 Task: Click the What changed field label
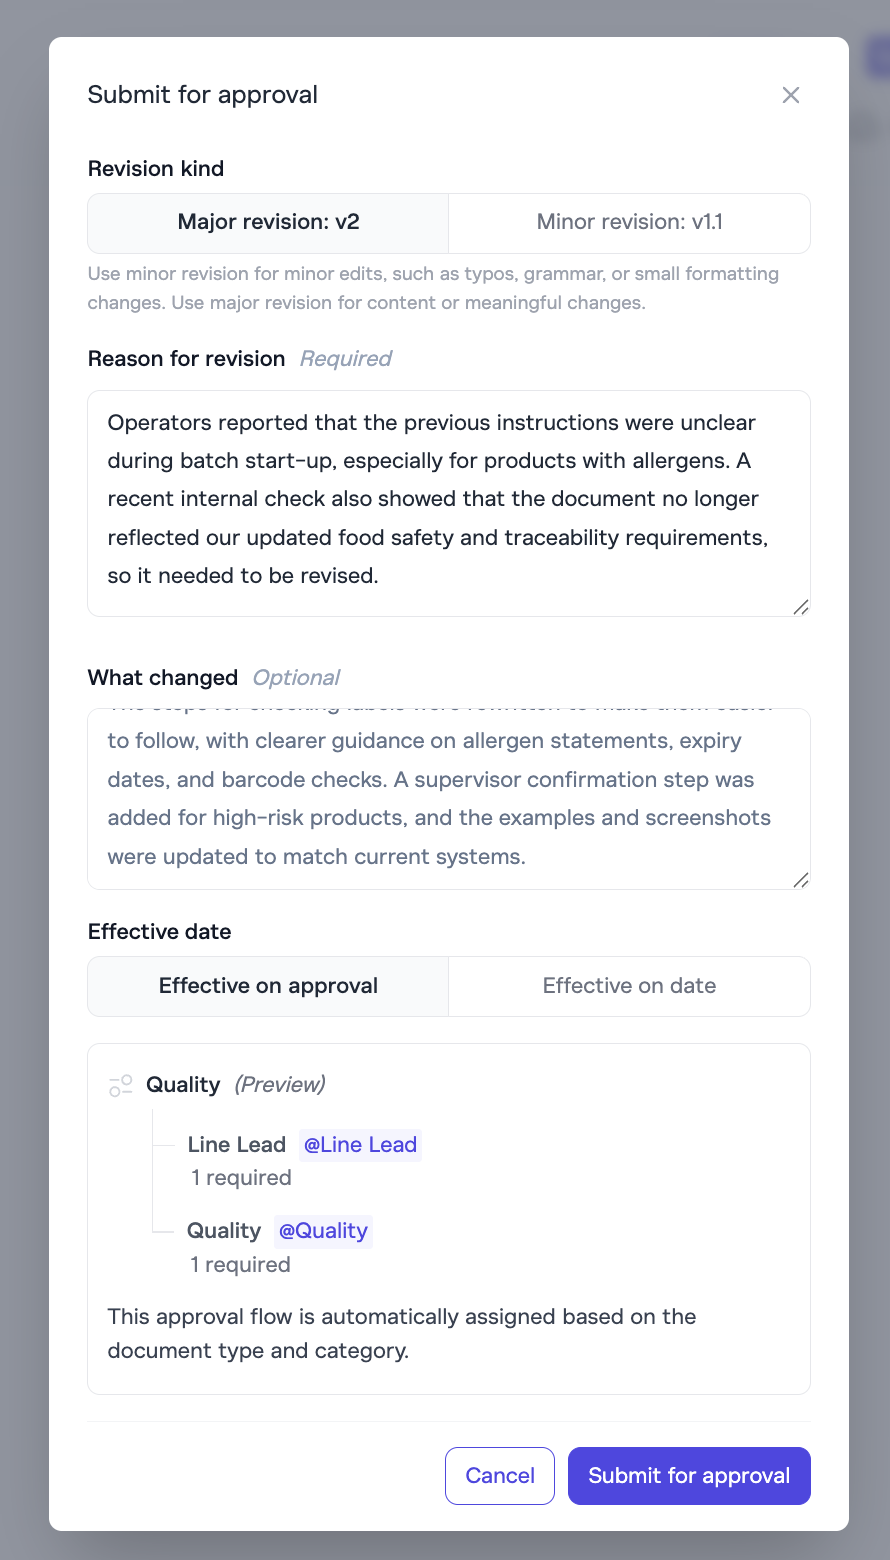(163, 678)
